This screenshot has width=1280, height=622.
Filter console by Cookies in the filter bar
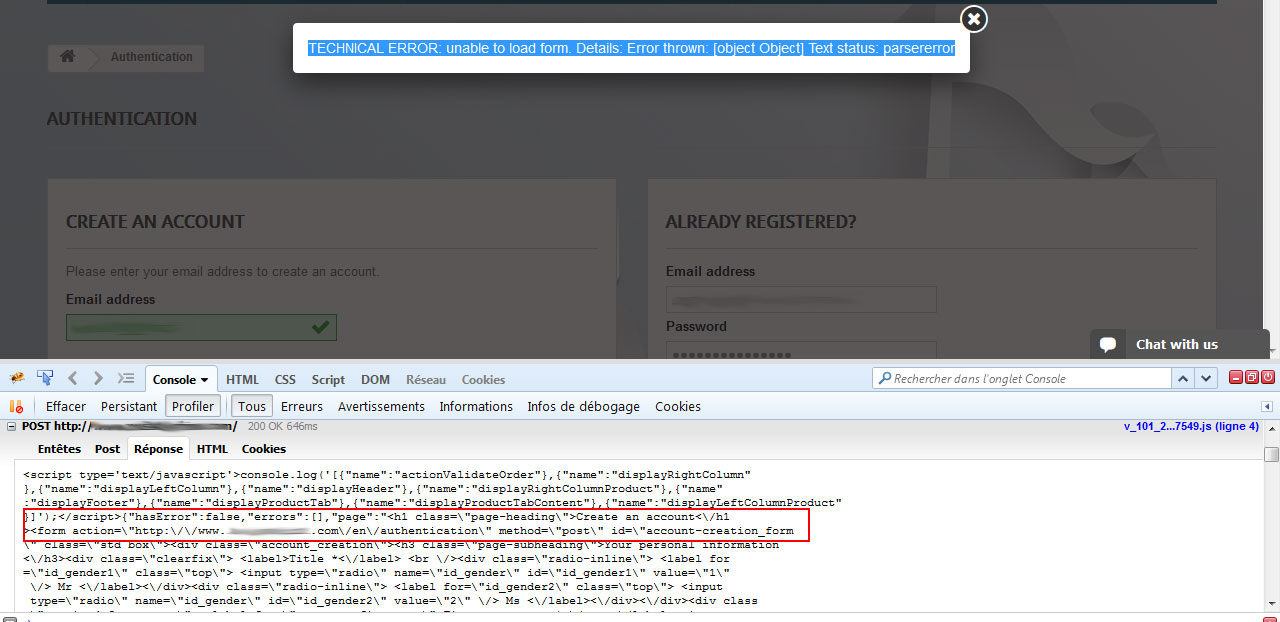[678, 406]
